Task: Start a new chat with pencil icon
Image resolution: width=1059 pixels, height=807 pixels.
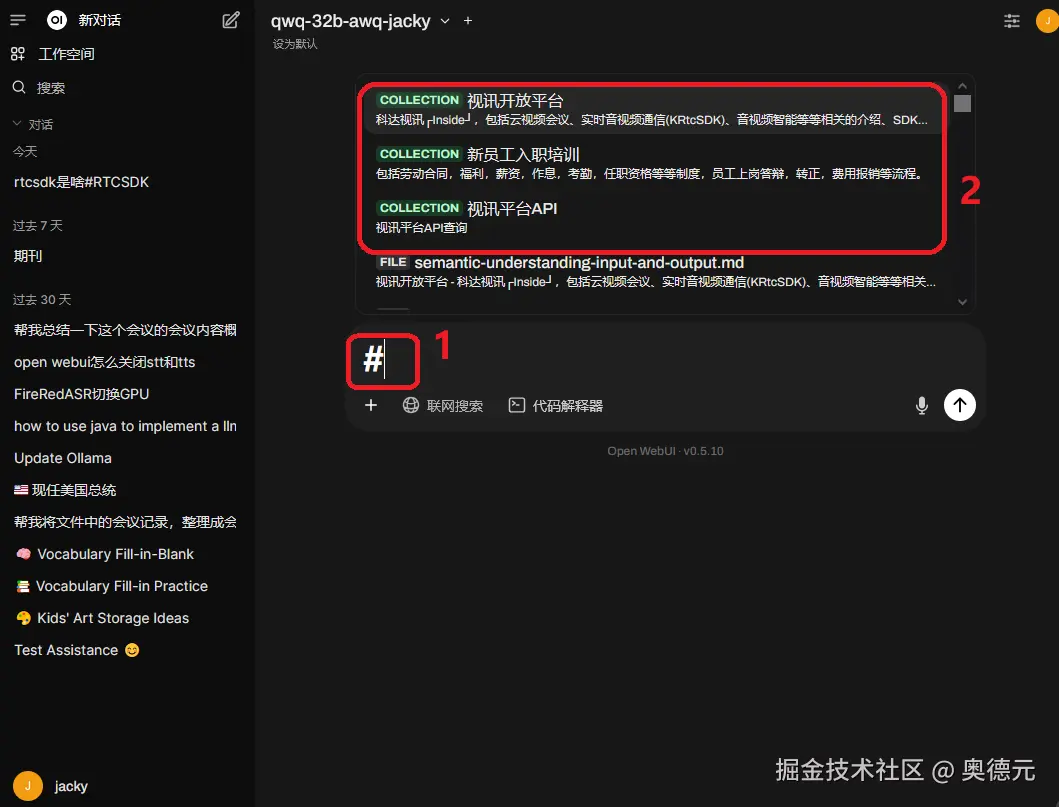Action: [231, 20]
